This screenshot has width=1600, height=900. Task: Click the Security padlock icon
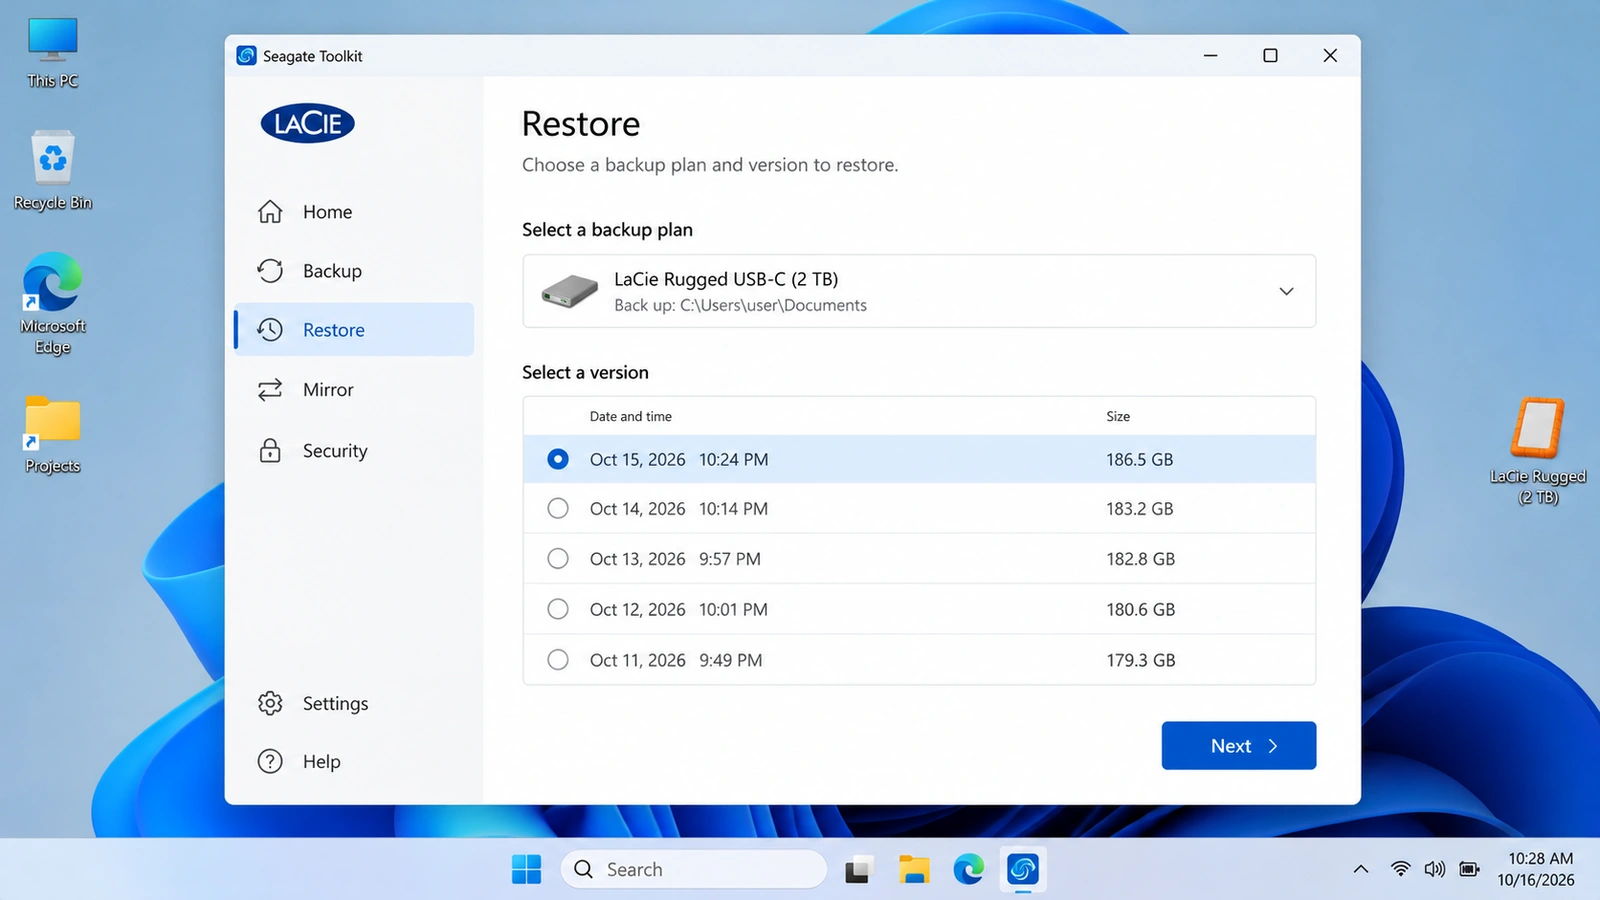(270, 450)
